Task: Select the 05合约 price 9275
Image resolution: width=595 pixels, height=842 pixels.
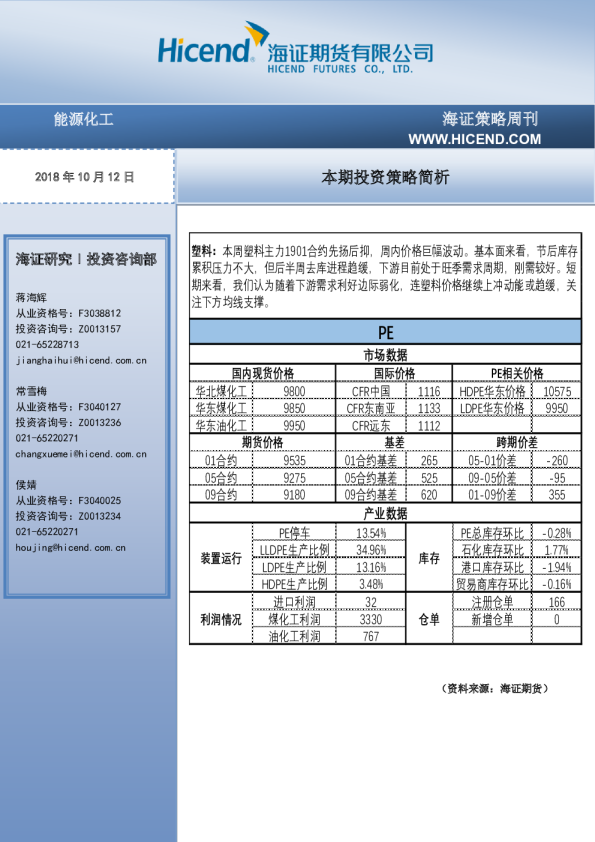Action: point(294,478)
